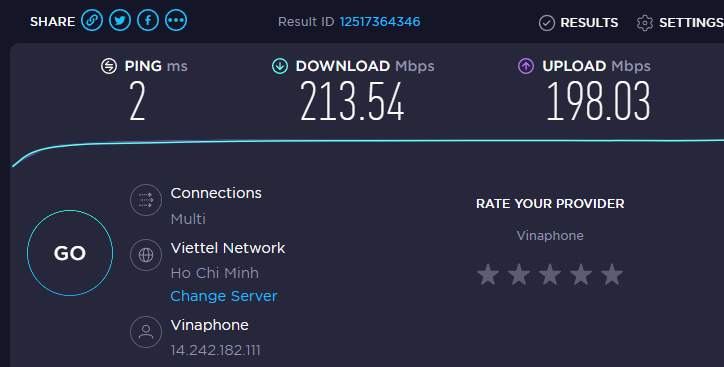Start a new test with GO
Viewport: 724px width, 367px height.
point(70,253)
